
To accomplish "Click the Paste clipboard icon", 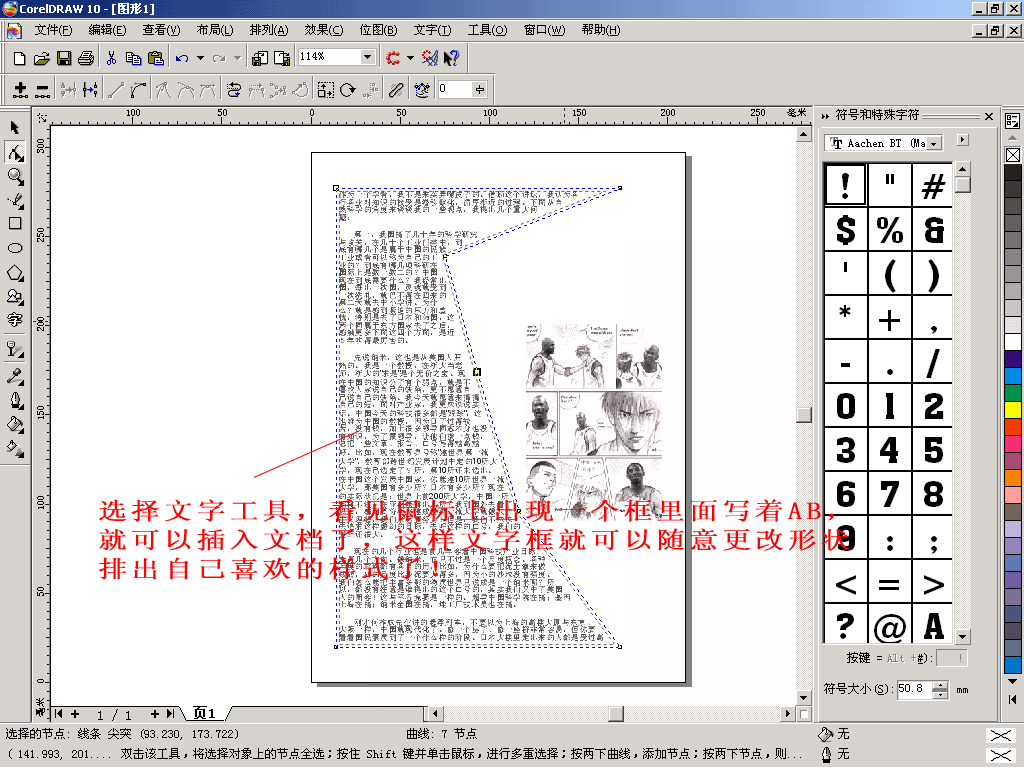I will click(155, 58).
